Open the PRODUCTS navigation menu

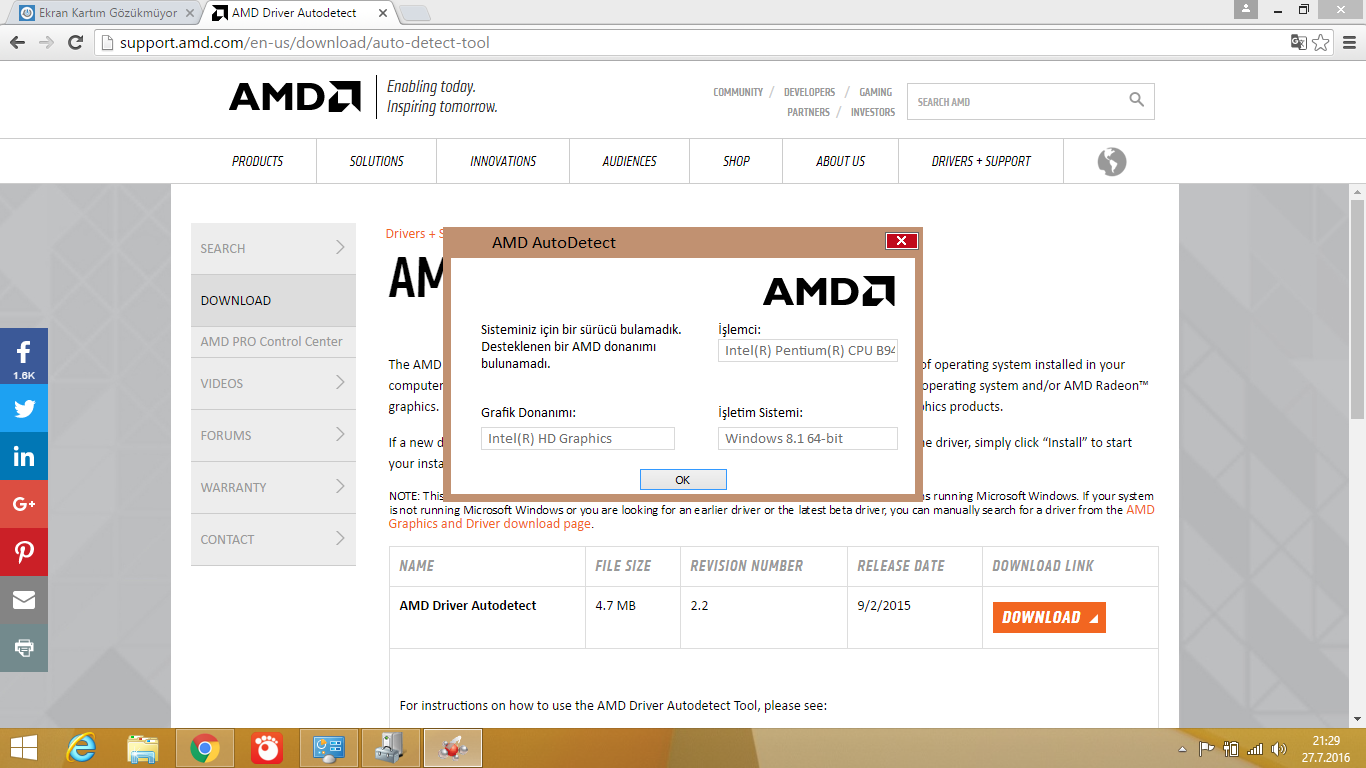pyautogui.click(x=257, y=161)
